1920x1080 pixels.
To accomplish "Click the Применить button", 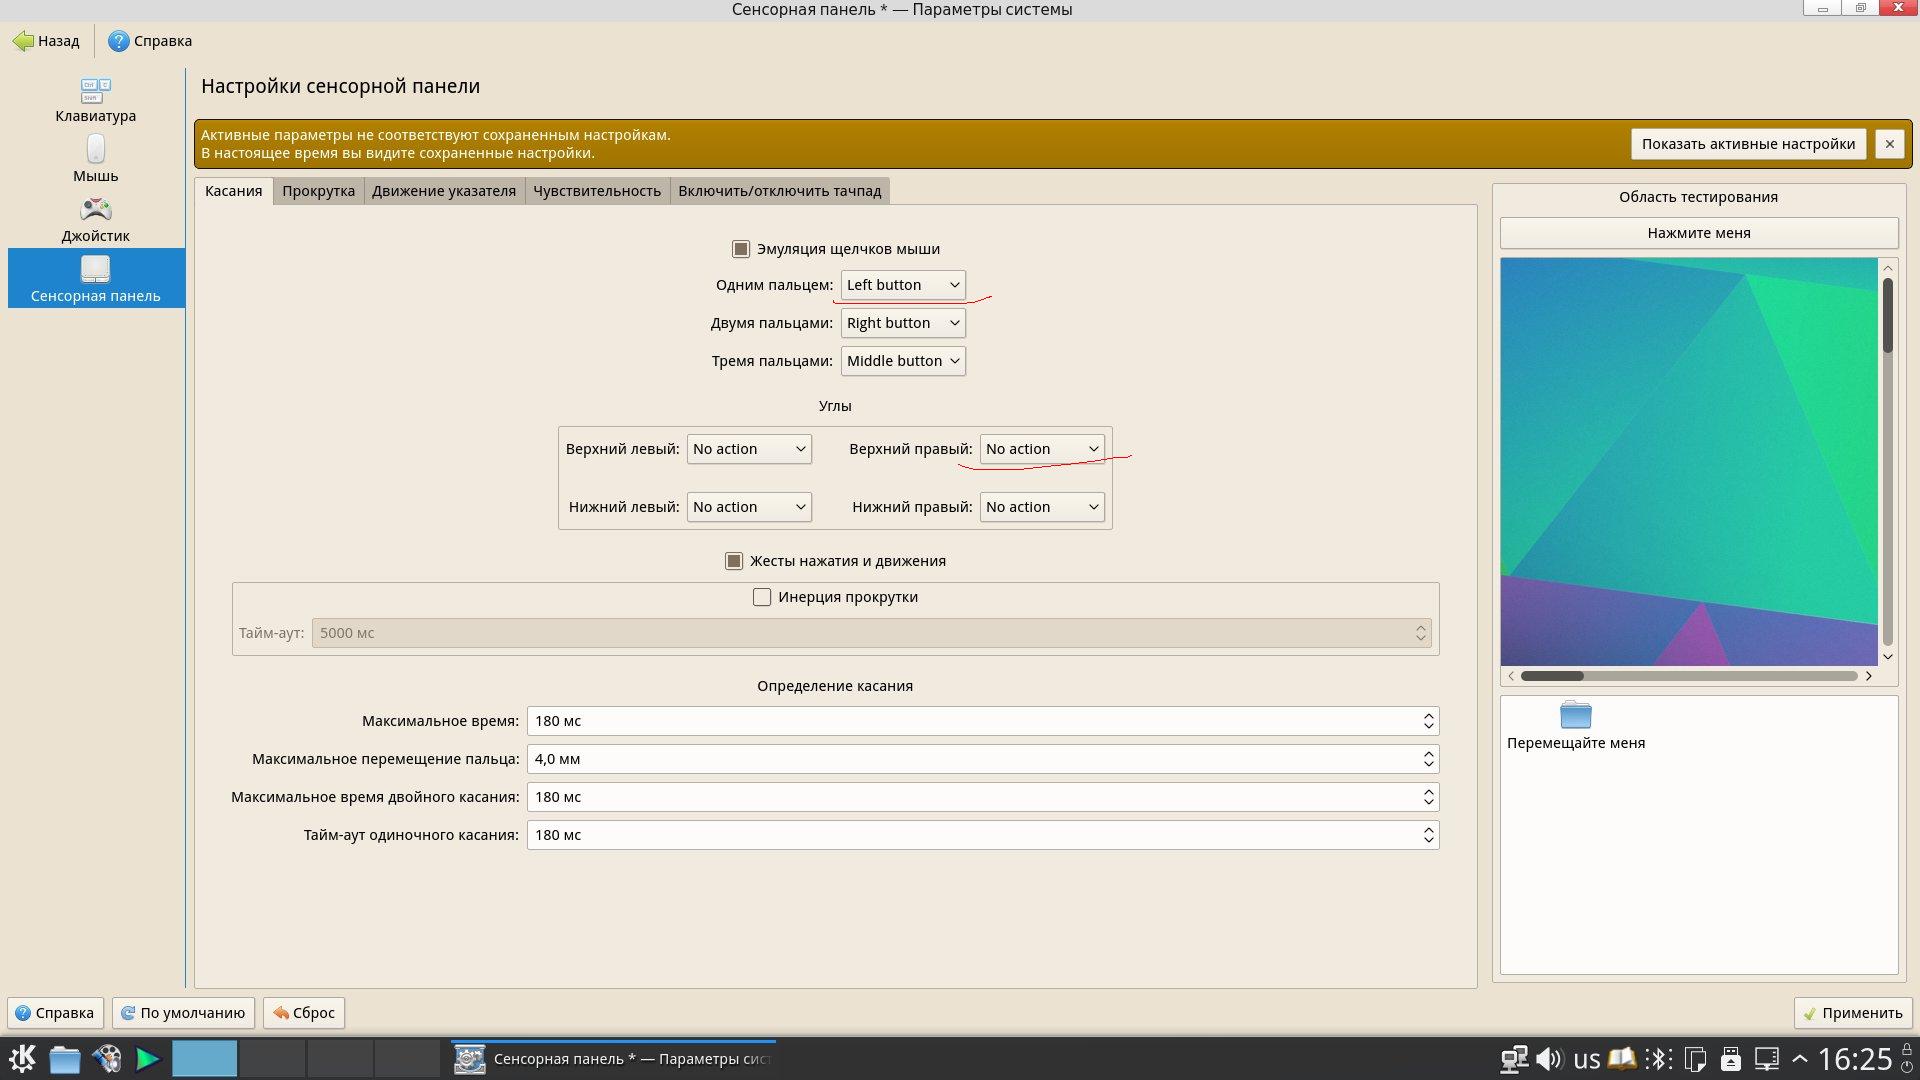I will [1852, 1013].
